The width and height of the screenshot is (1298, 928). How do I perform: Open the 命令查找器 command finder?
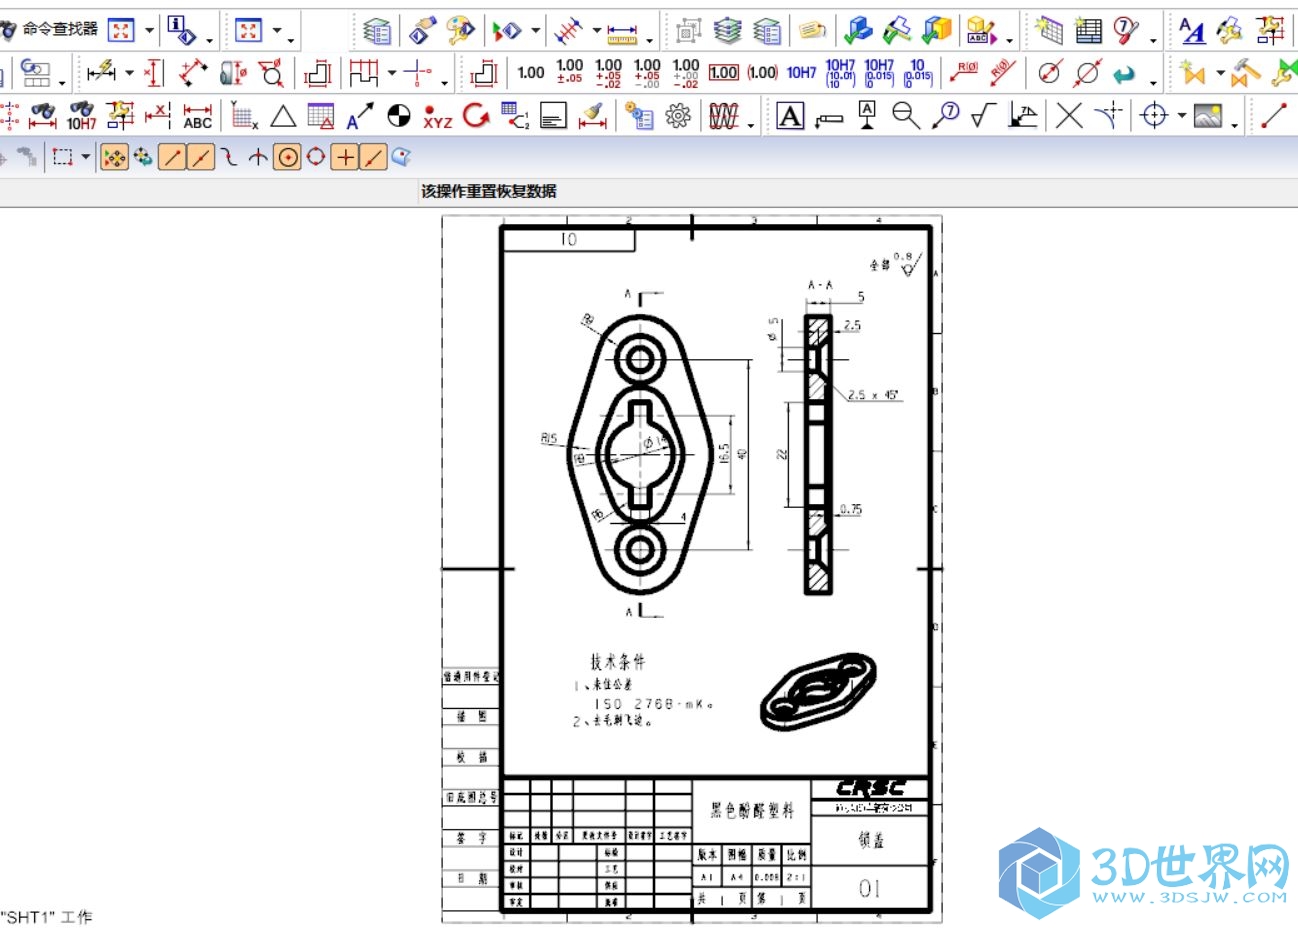(x=50, y=30)
